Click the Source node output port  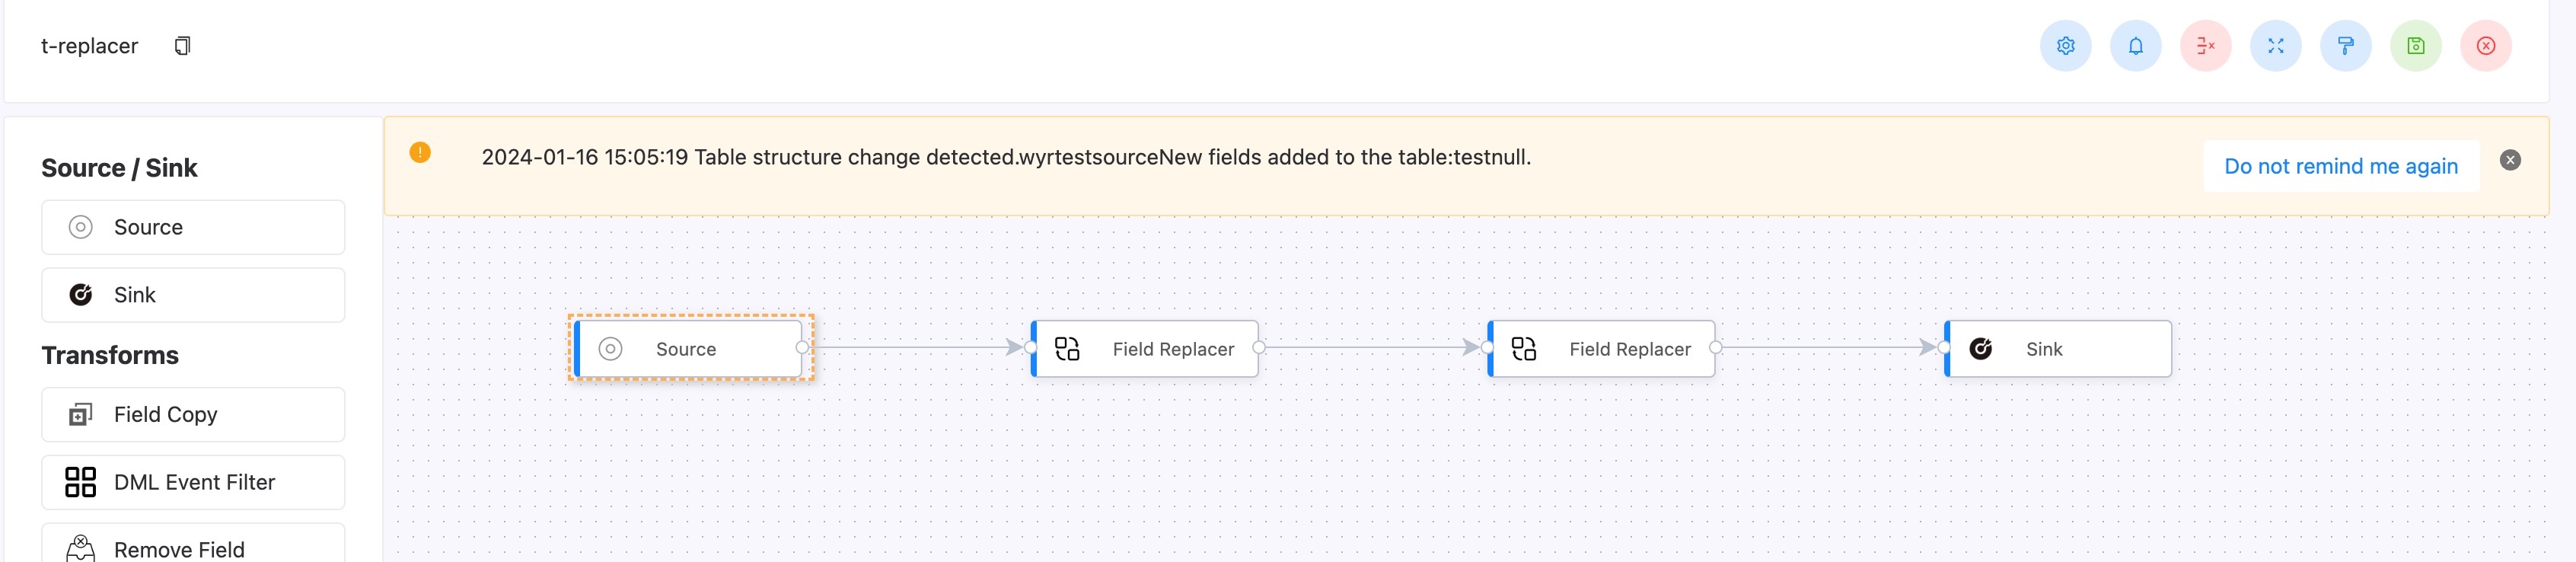(802, 348)
